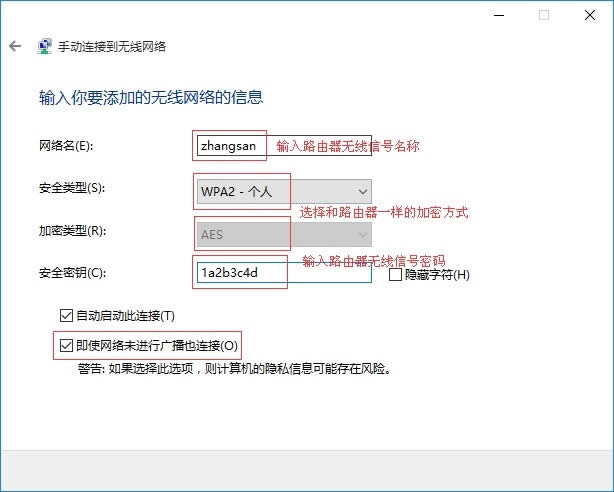
Task: Maximize the wireless setup window
Action: click(x=544, y=15)
